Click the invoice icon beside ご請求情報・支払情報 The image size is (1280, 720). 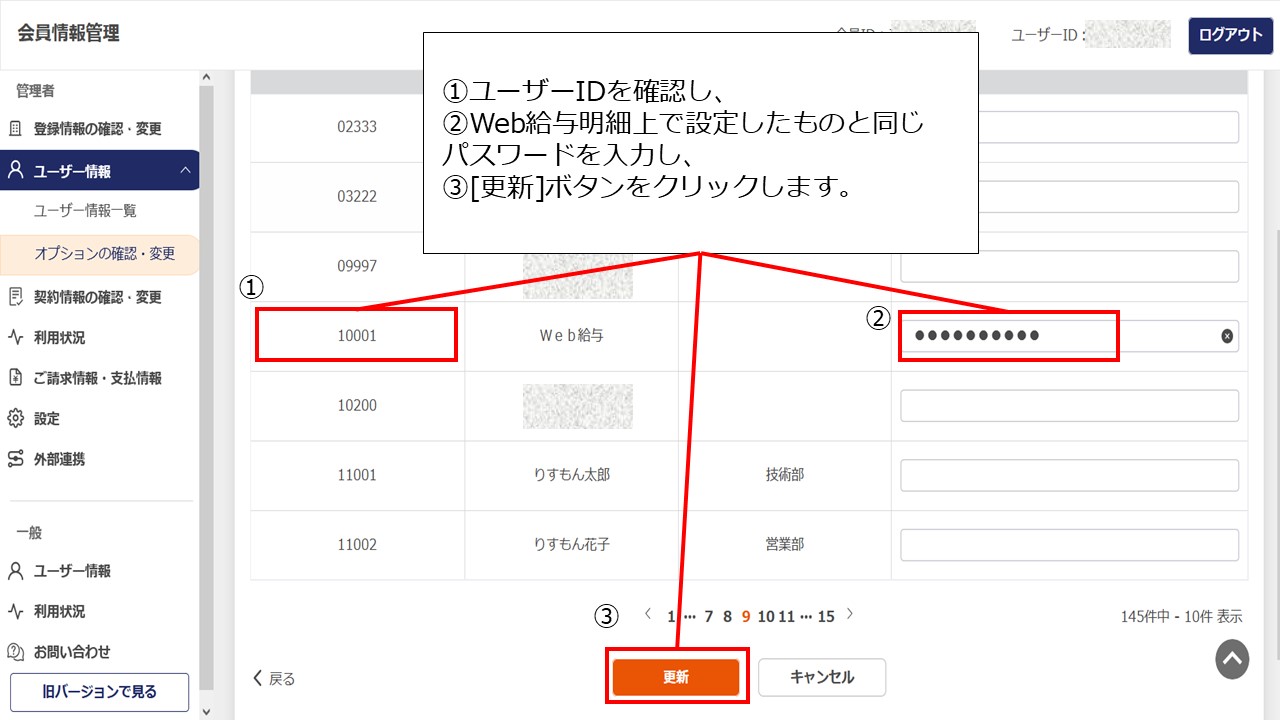(15, 378)
